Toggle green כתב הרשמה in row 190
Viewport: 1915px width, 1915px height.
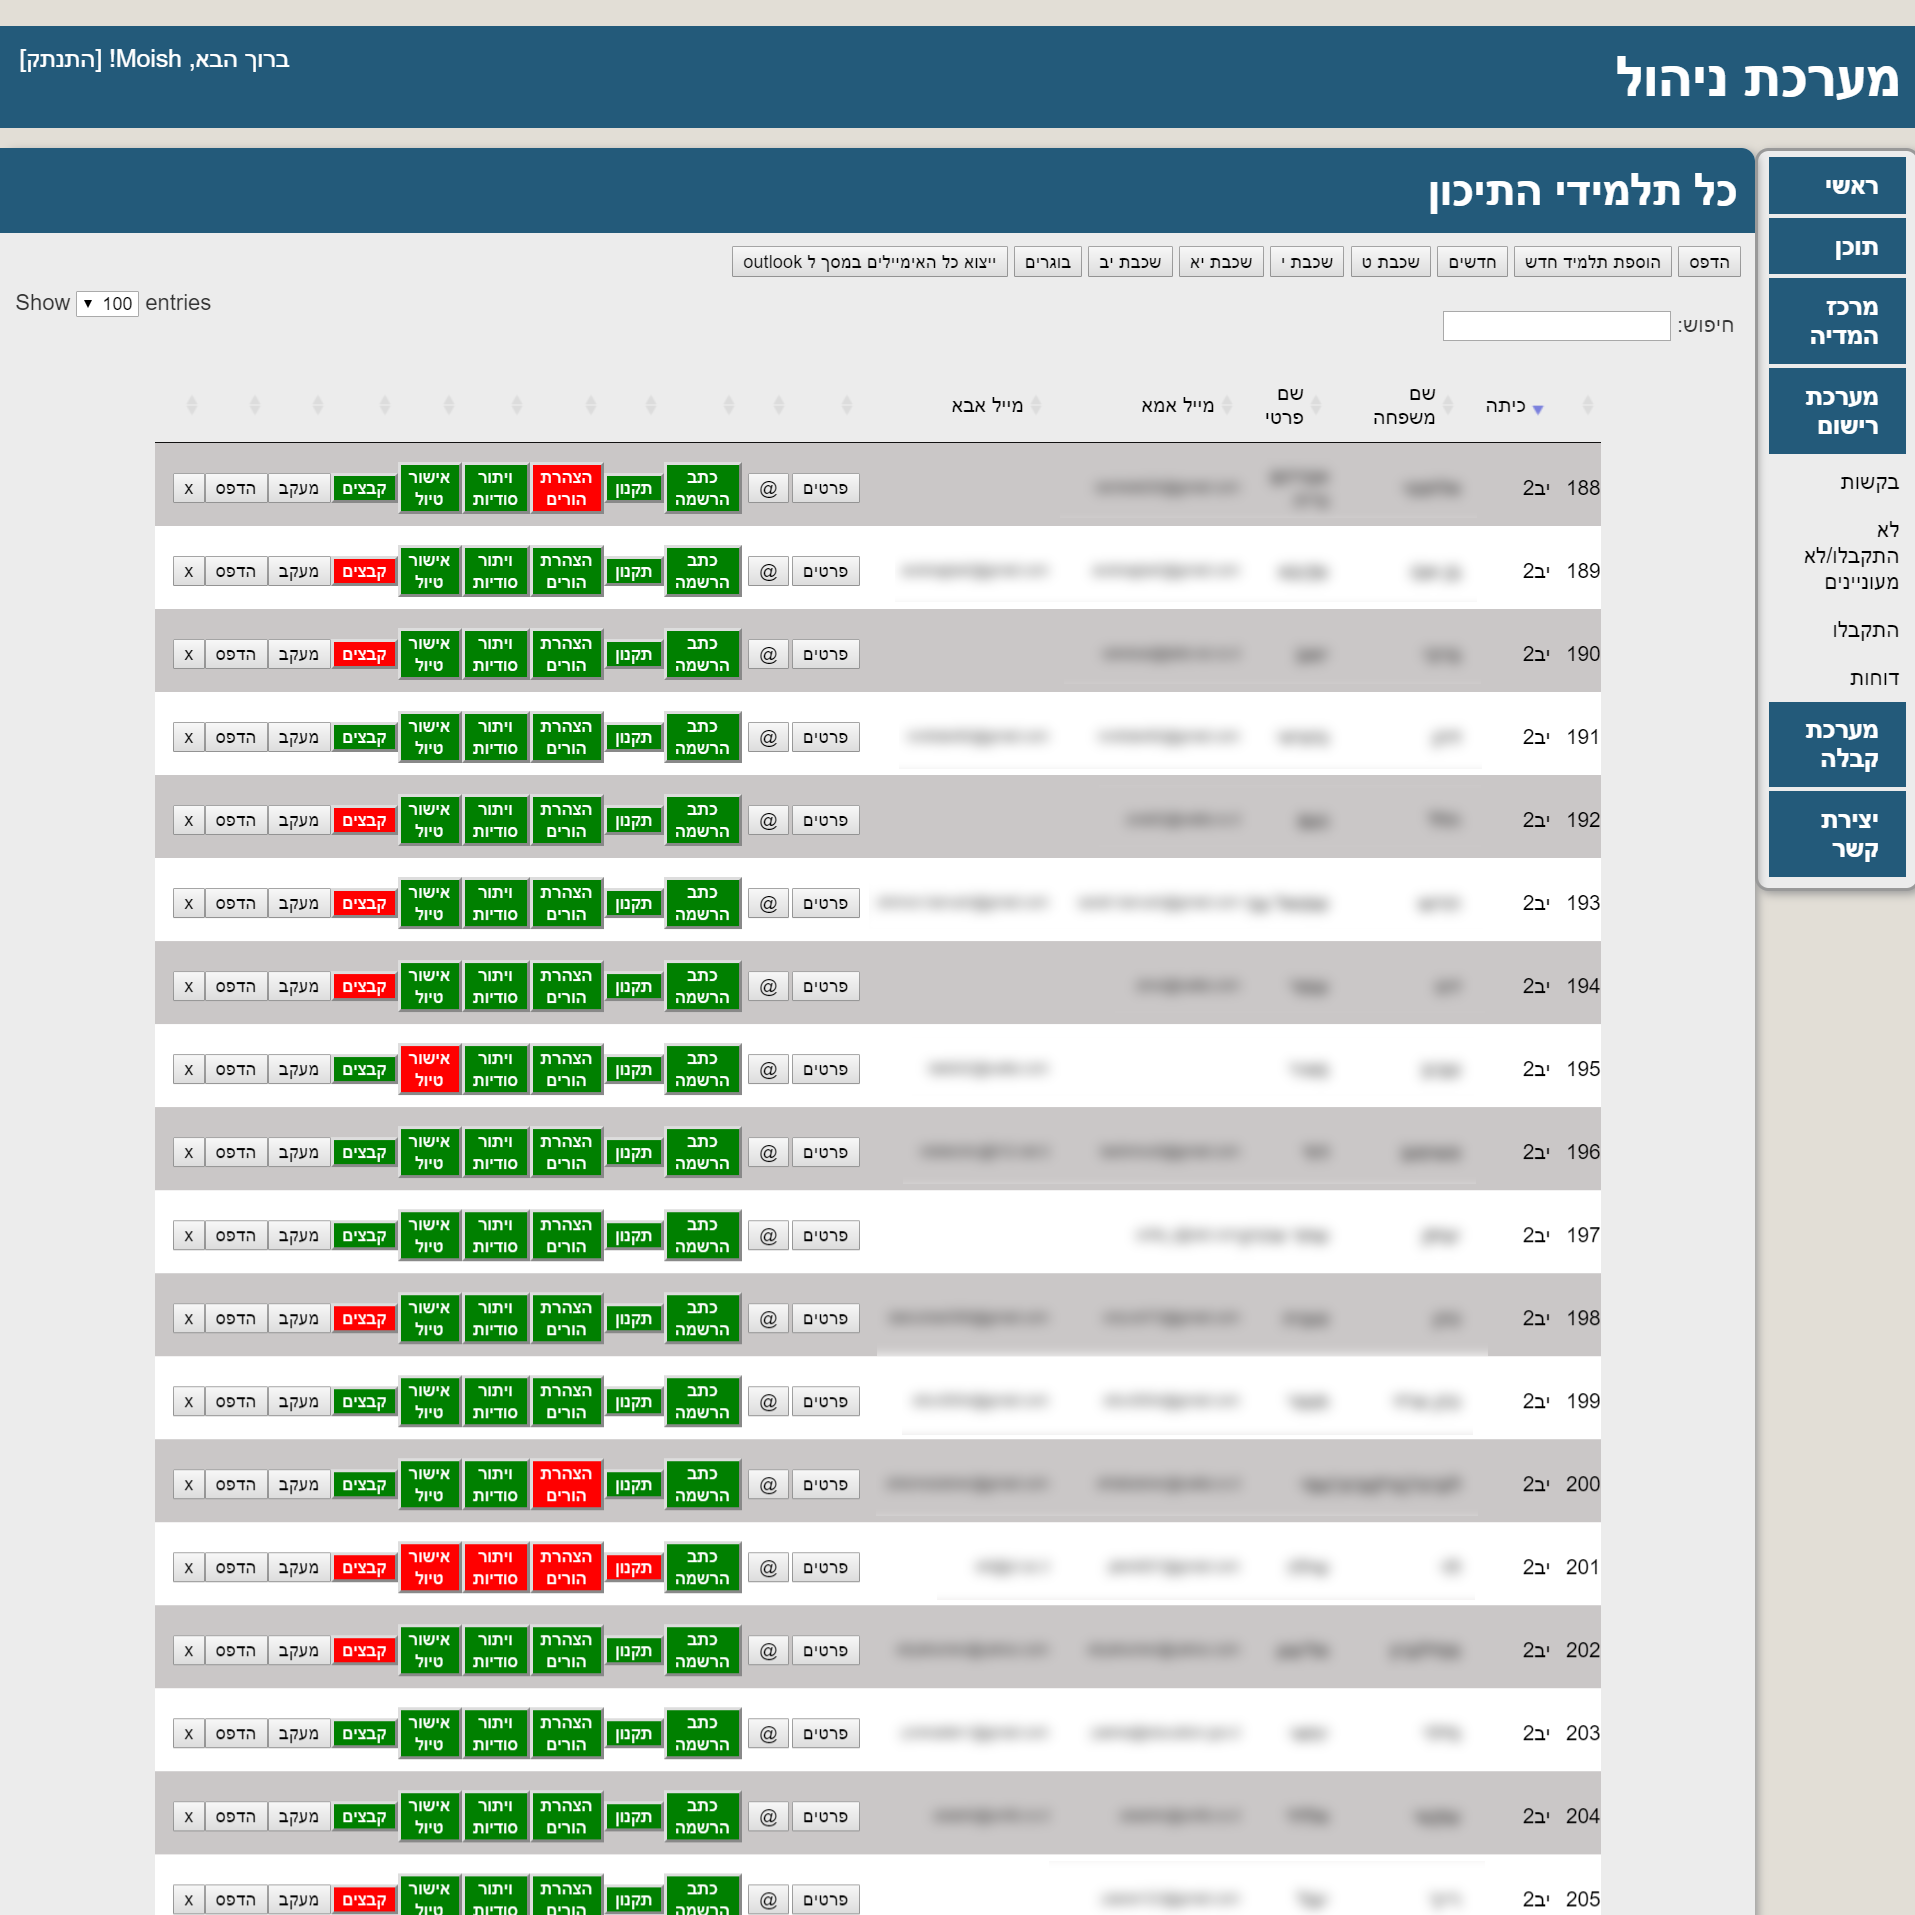702,654
